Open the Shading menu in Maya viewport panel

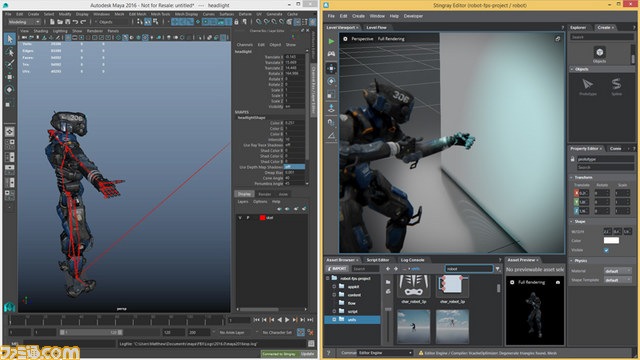(x=41, y=31)
